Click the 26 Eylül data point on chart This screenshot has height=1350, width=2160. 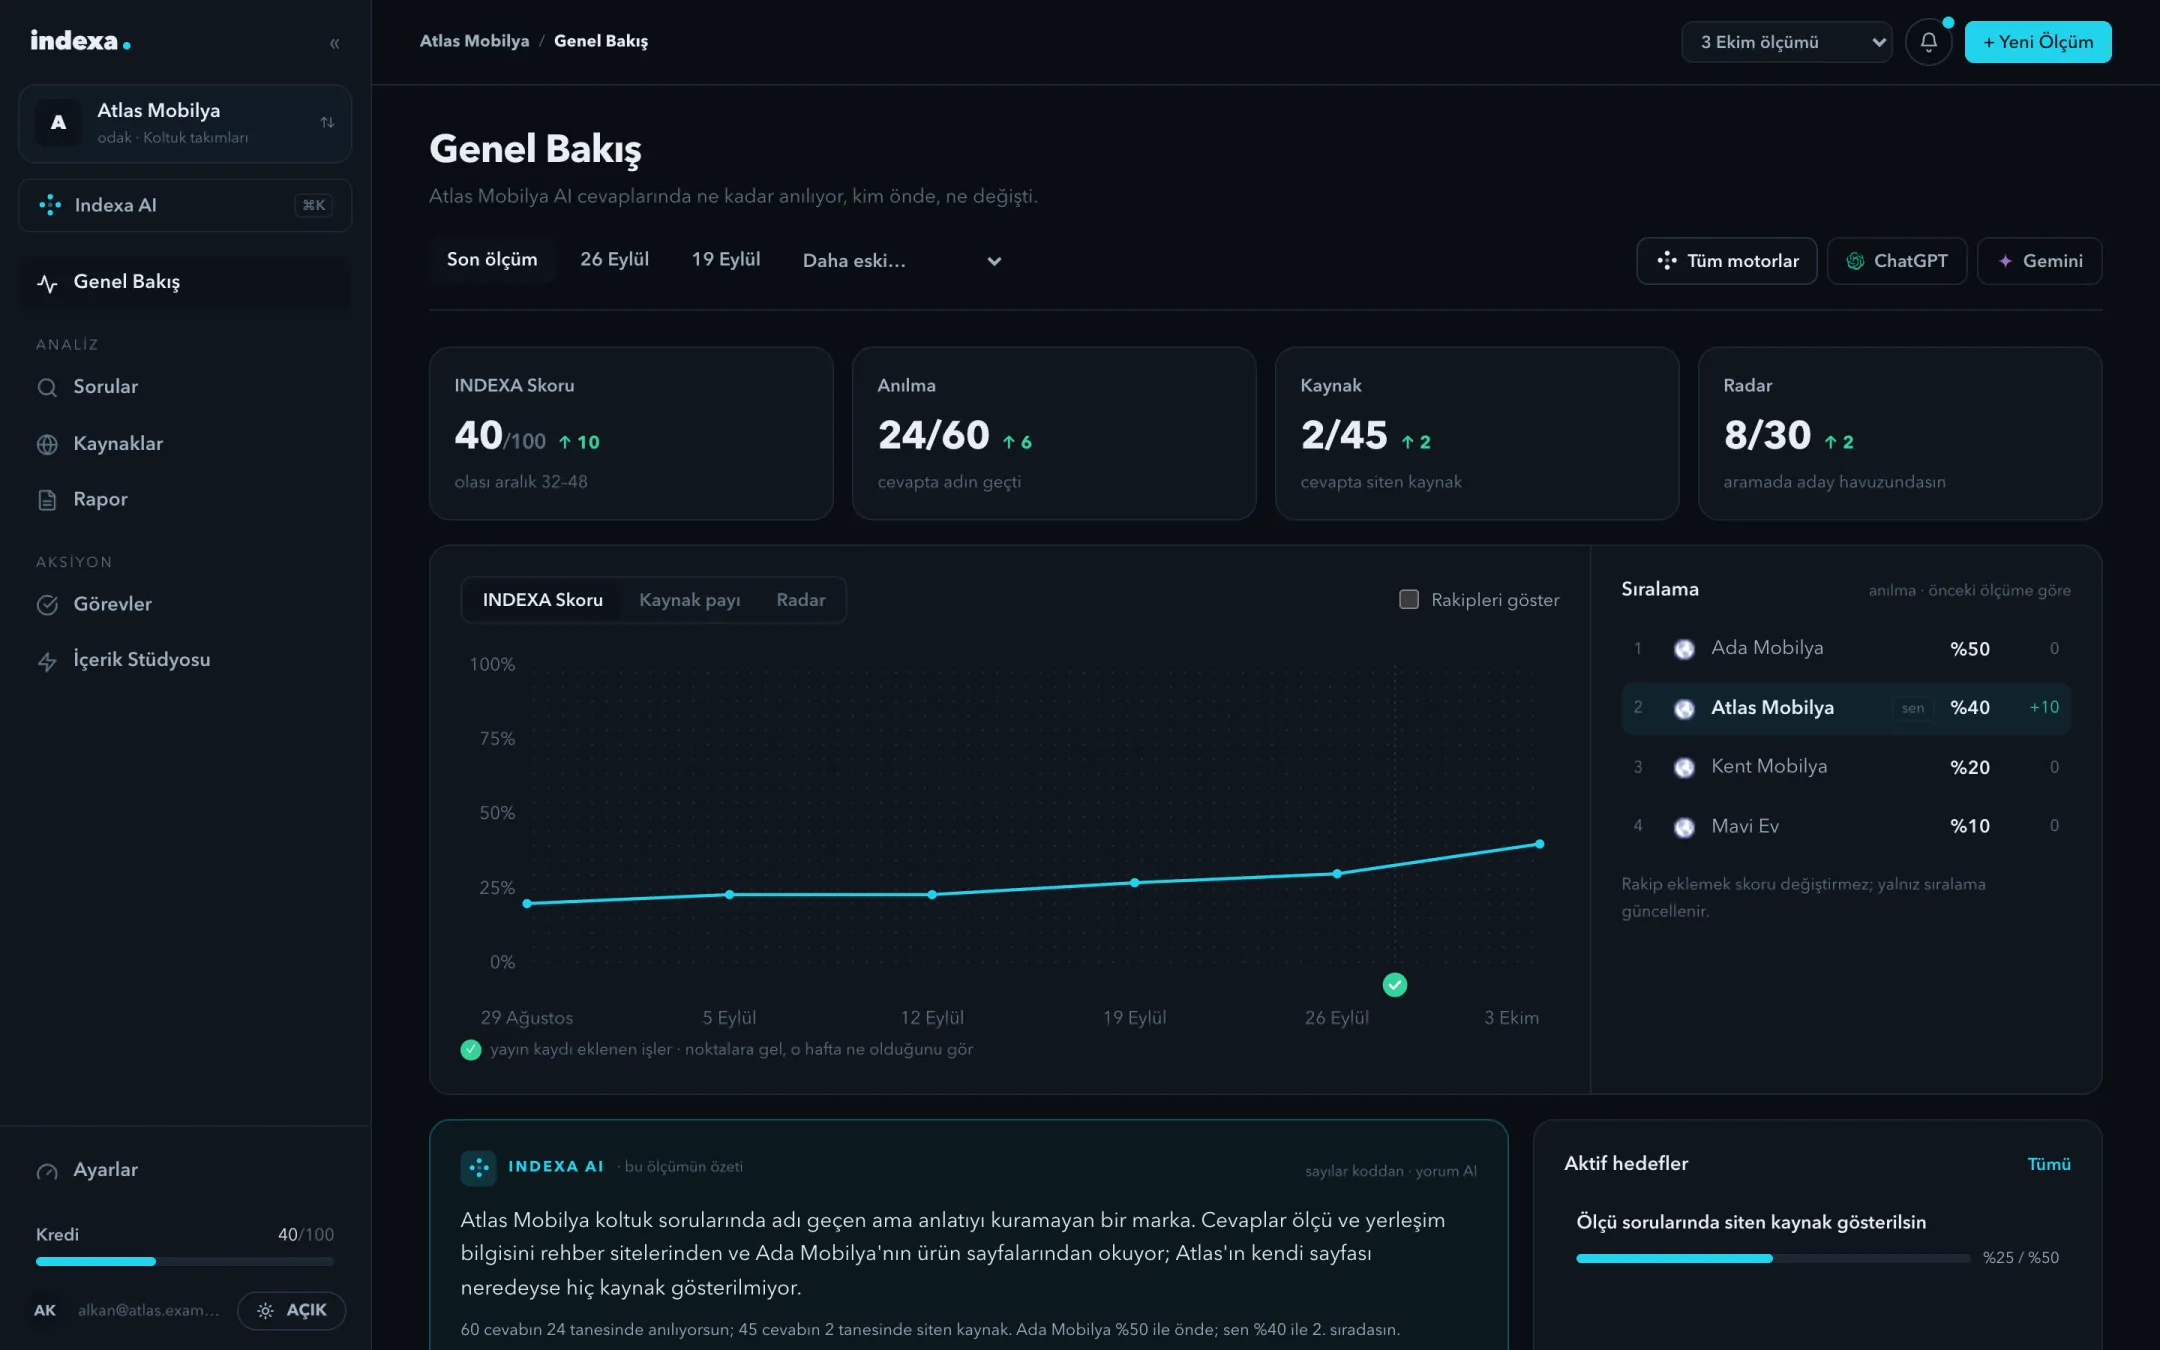[1337, 873]
